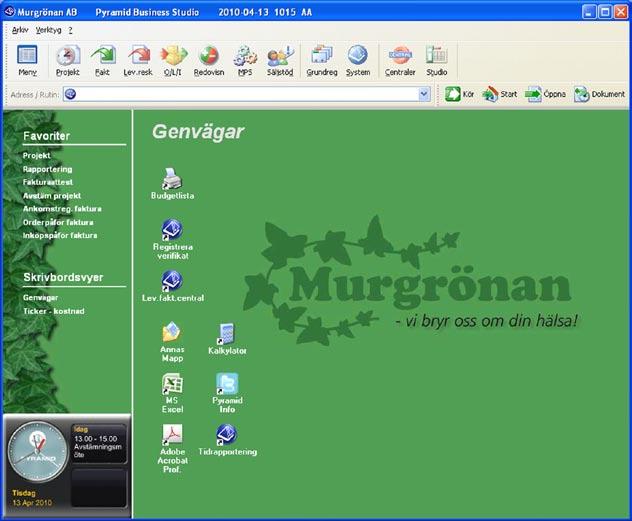Launch the Tidrapportering shortcut
The height and width of the screenshot is (521, 632).
pos(227,440)
